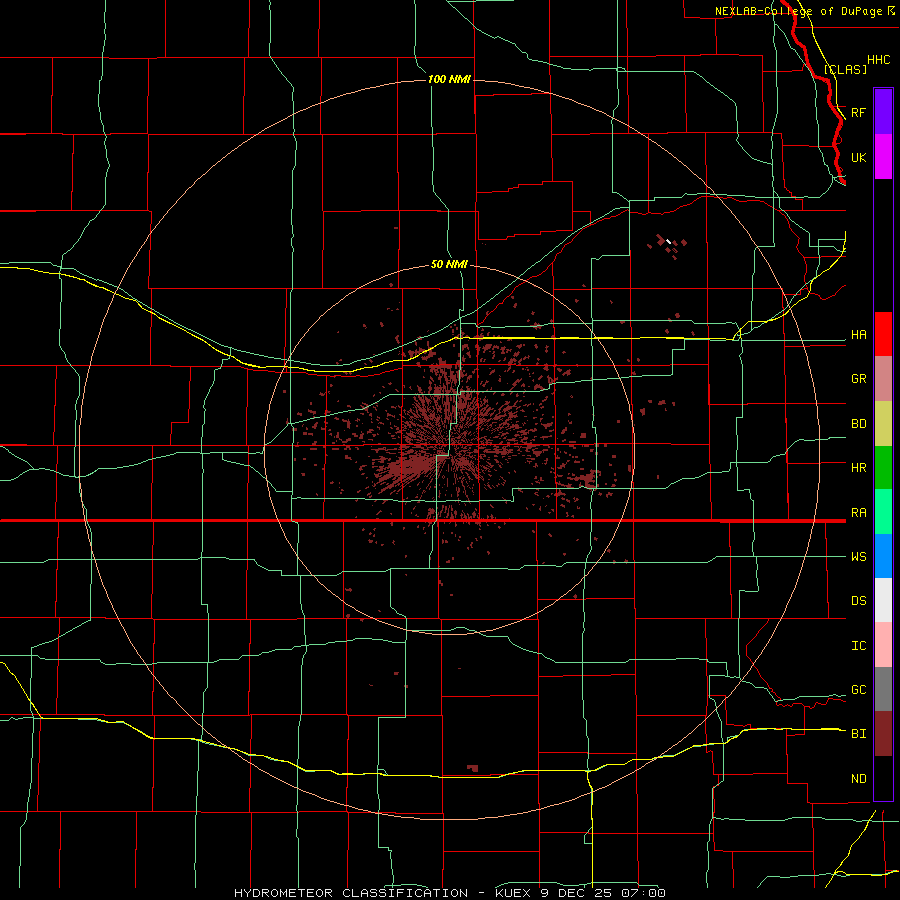Click the RA legend label

tap(858, 513)
